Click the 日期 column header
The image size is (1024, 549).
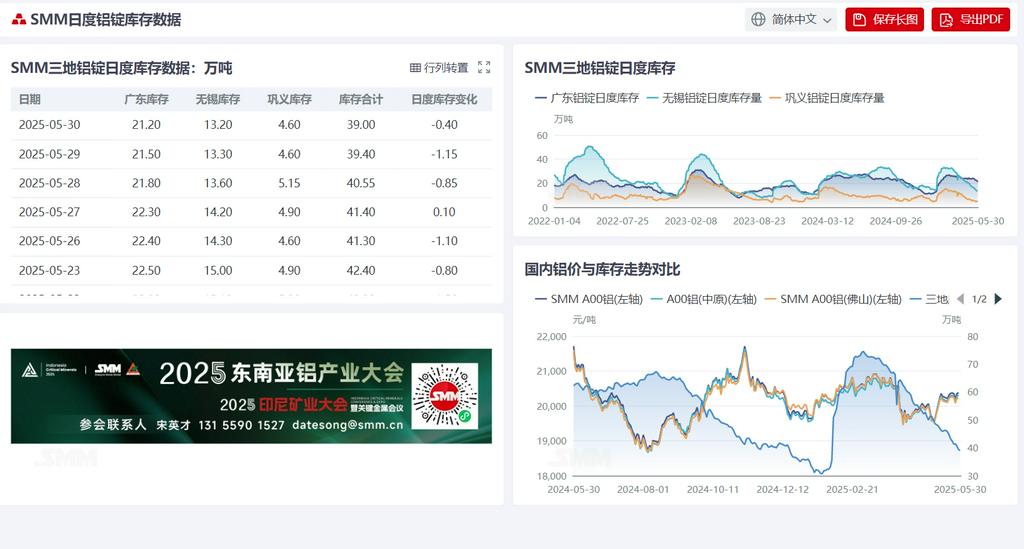pos(29,99)
